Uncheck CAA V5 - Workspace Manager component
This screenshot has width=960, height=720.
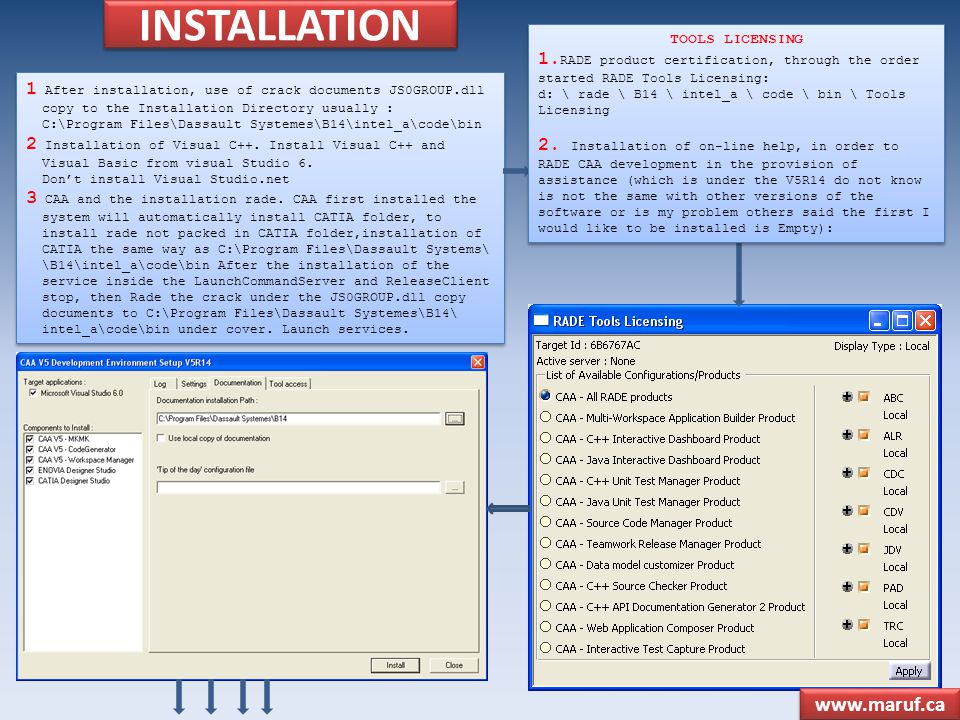pyautogui.click(x=29, y=460)
